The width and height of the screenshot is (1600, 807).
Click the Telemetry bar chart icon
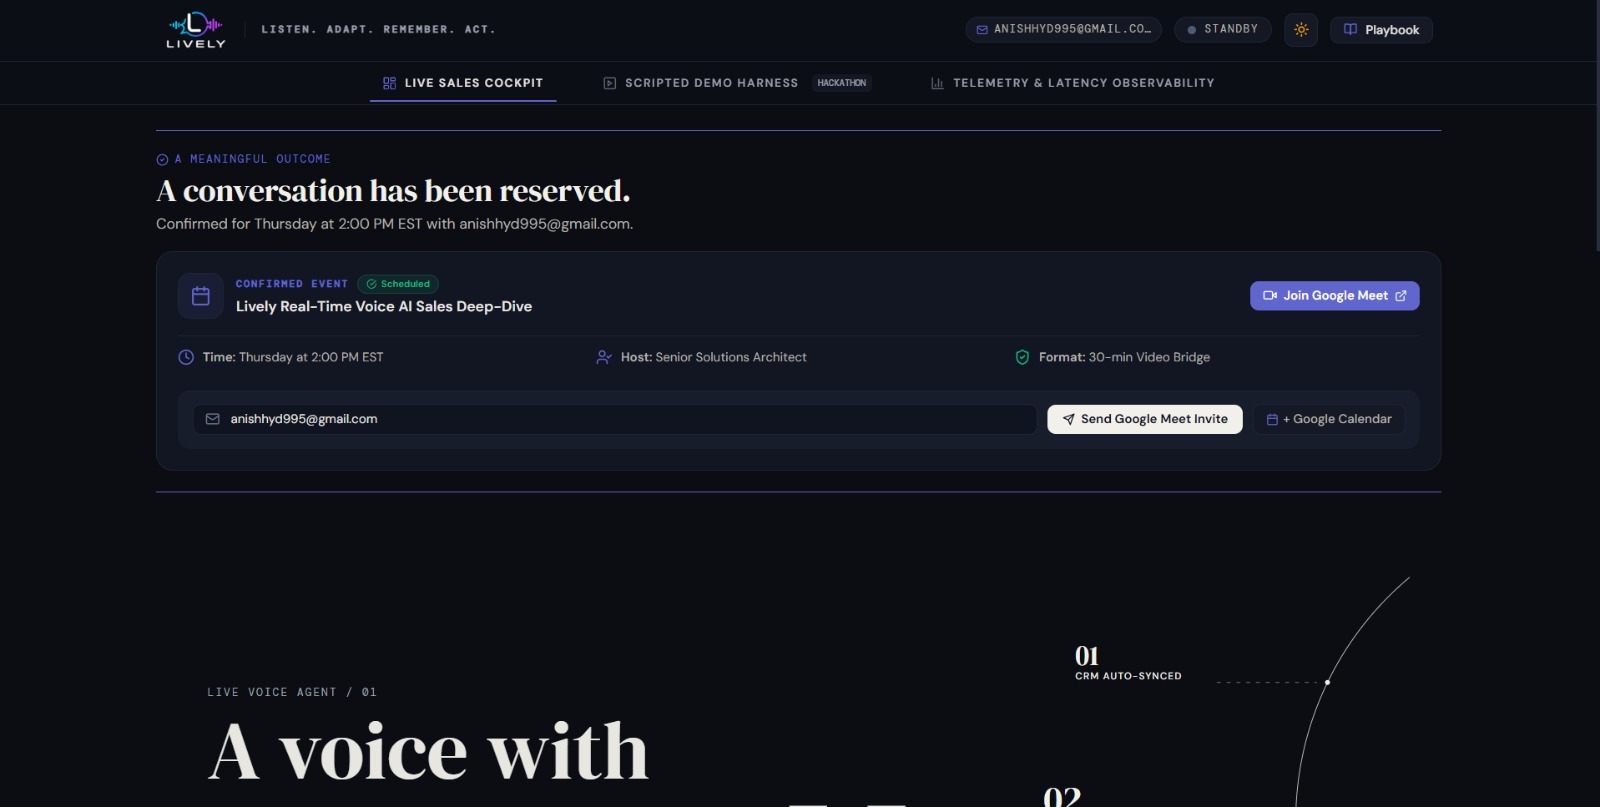tap(937, 83)
